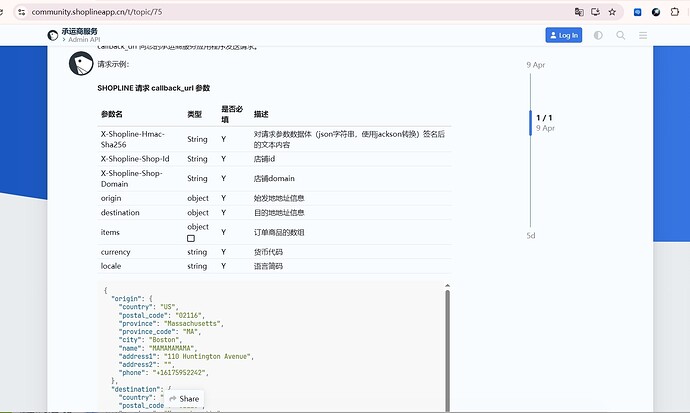This screenshot has width=690, height=413.
Task: Click the "+16175952242" phone value in code
Action: point(179,373)
